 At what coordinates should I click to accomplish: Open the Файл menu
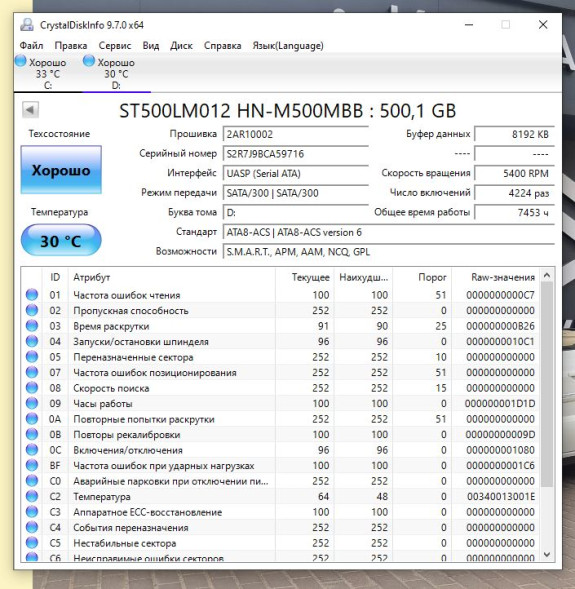click(31, 46)
